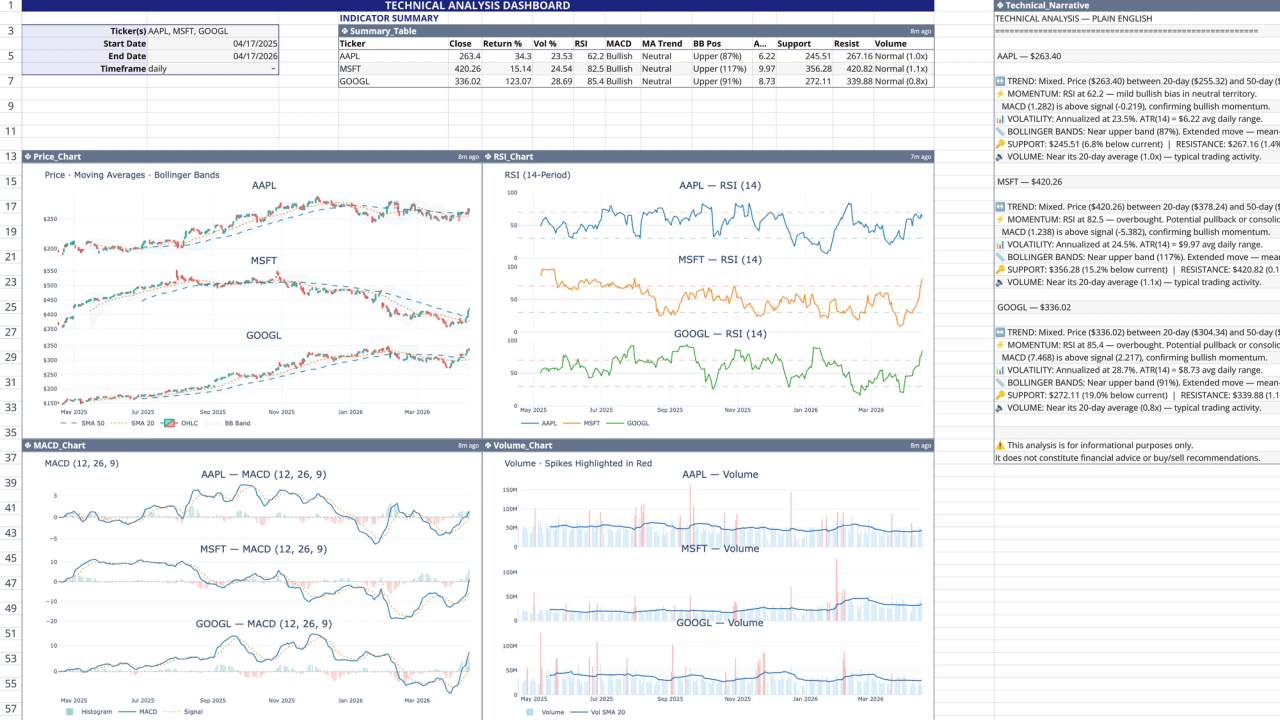Click the key support icon for MSFT
The height and width of the screenshot is (720, 1280).
(x=1000, y=269)
